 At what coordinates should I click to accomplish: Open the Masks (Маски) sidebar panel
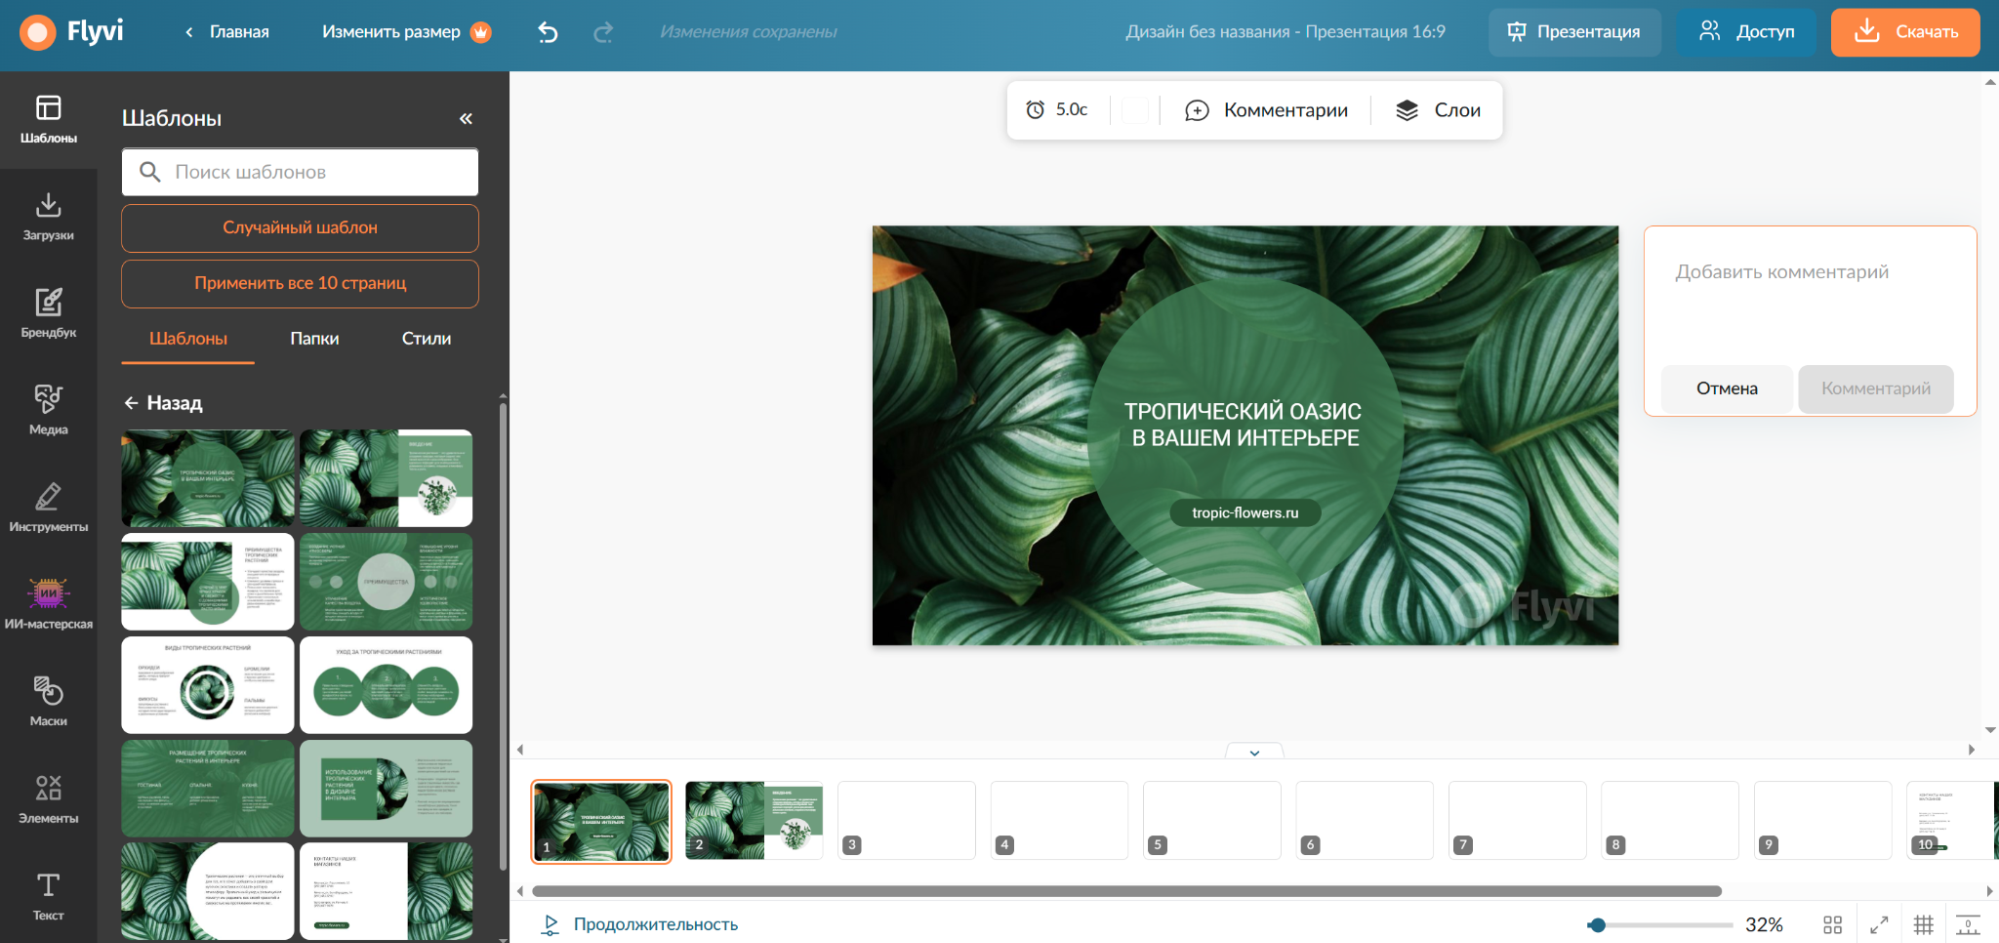48,701
